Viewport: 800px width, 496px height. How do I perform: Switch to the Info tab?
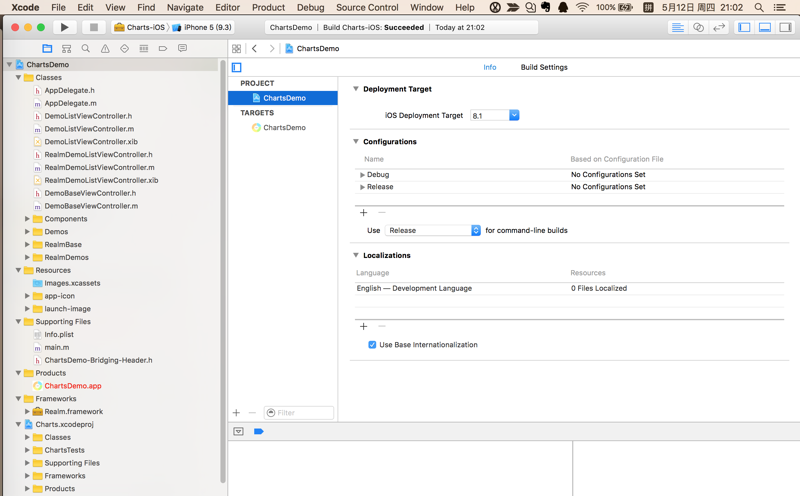(490, 67)
